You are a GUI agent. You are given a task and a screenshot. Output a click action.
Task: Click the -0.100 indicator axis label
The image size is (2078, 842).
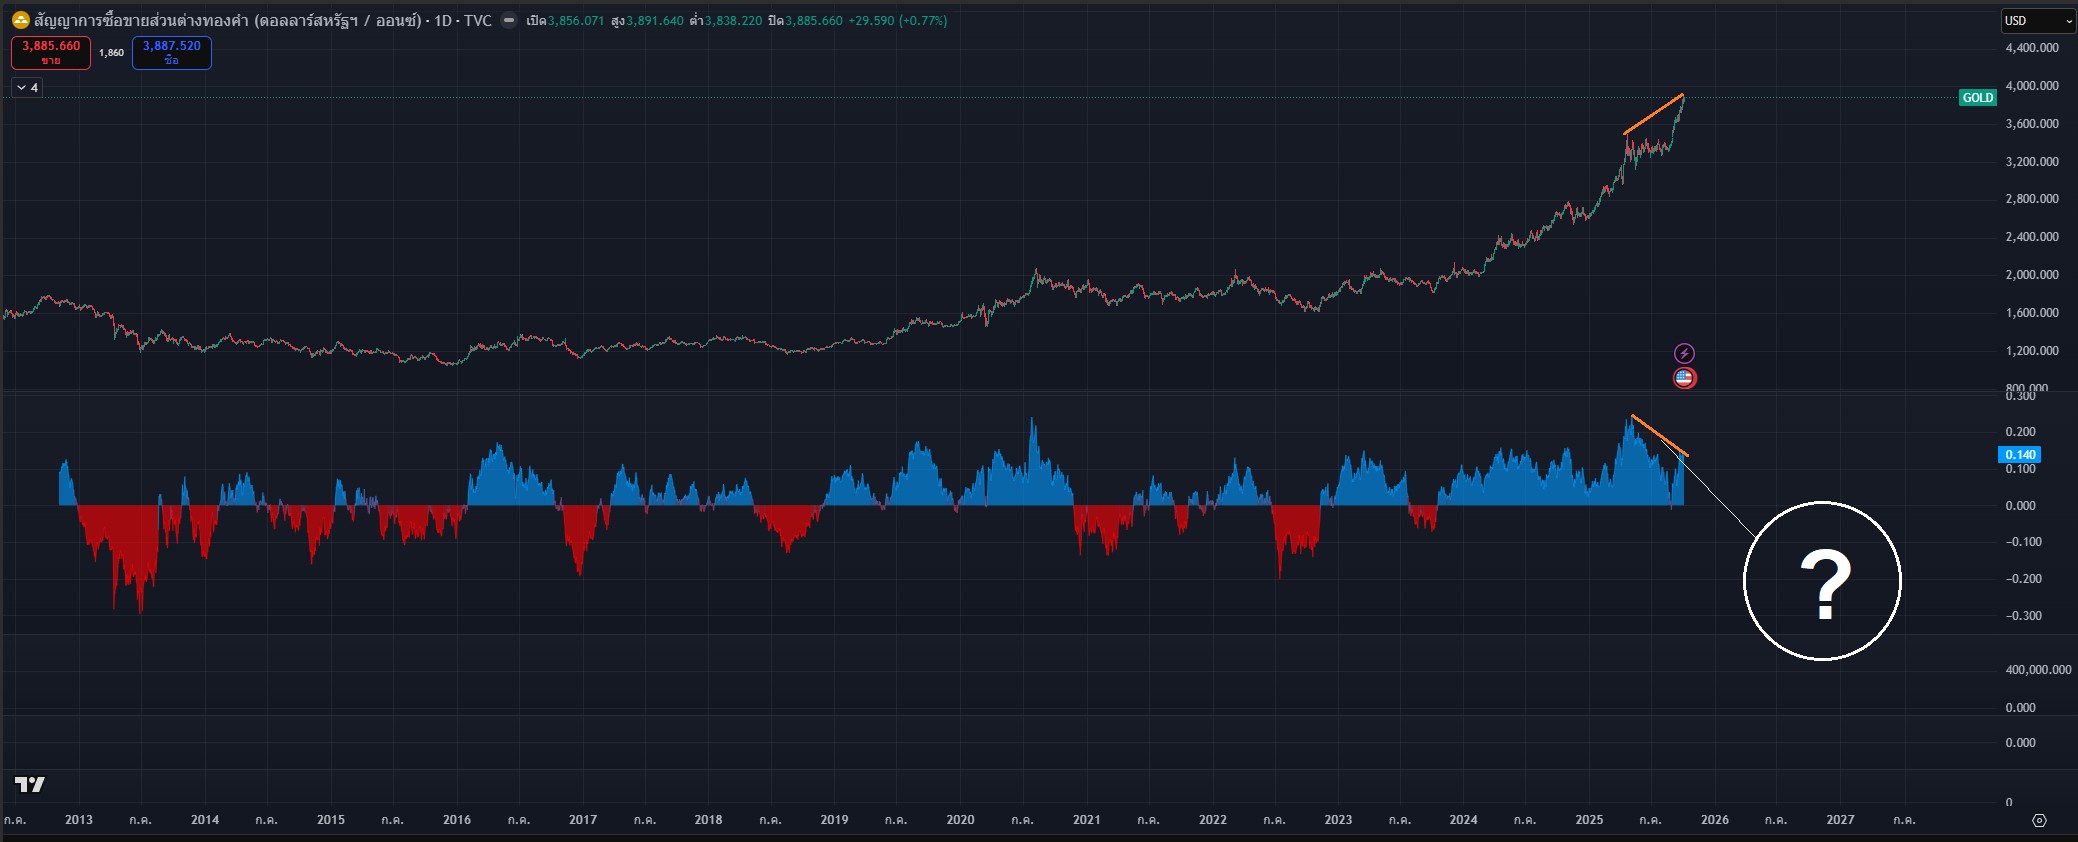point(2024,542)
